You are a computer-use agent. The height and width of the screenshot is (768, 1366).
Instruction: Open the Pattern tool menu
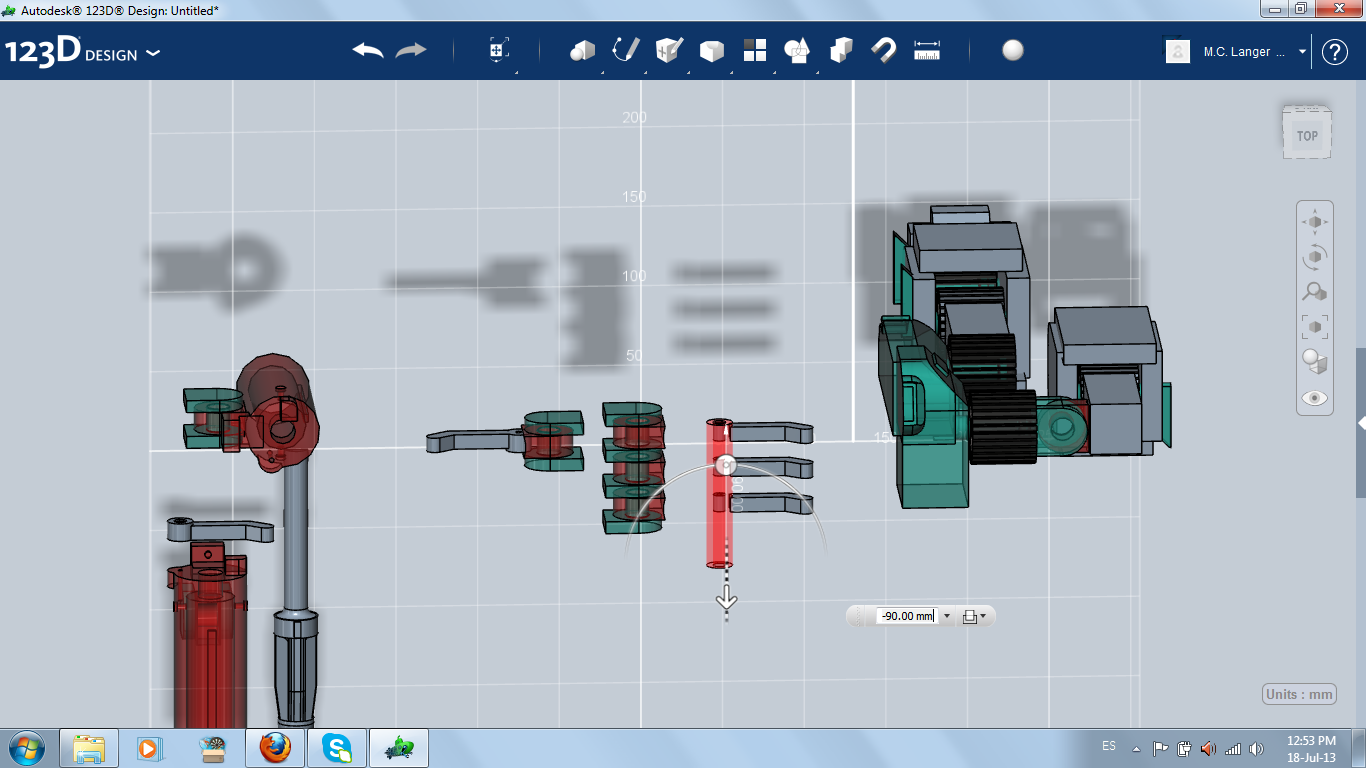755,50
